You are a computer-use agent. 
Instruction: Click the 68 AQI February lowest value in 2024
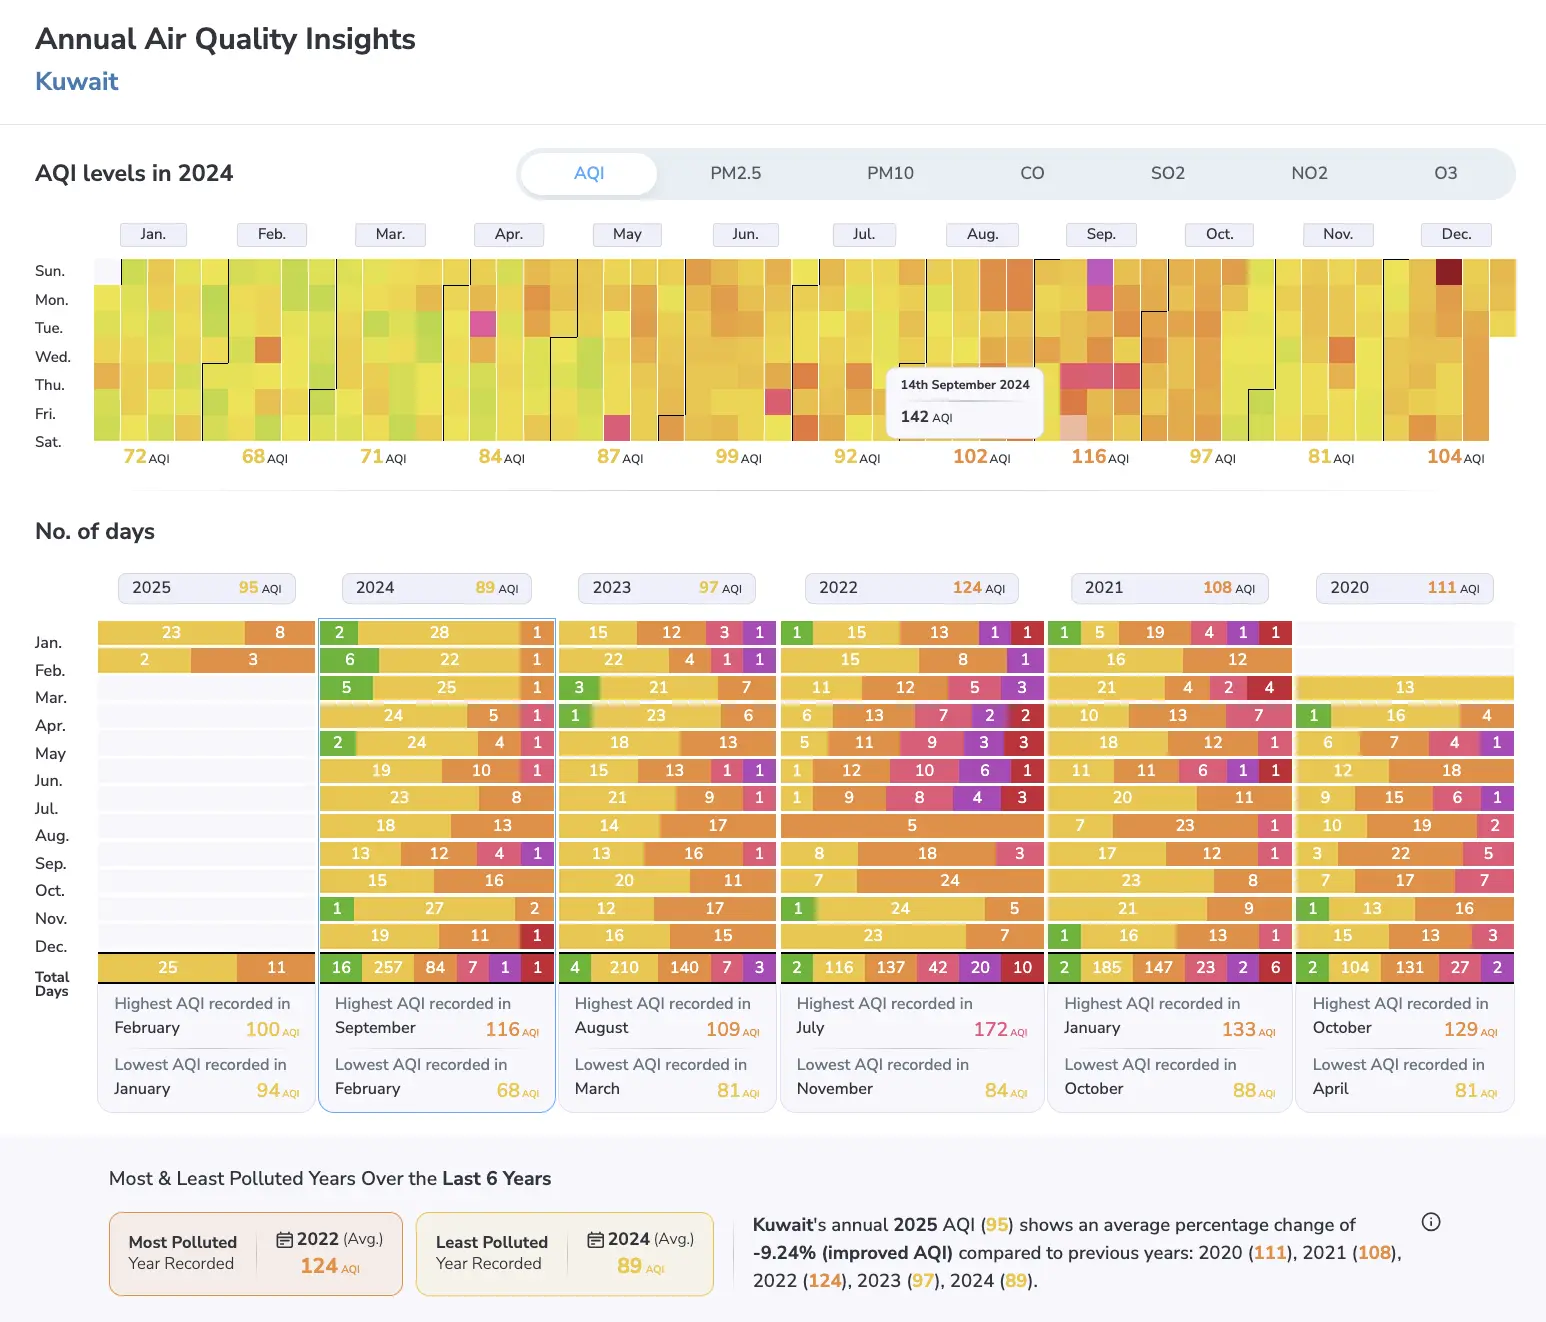518,1091
